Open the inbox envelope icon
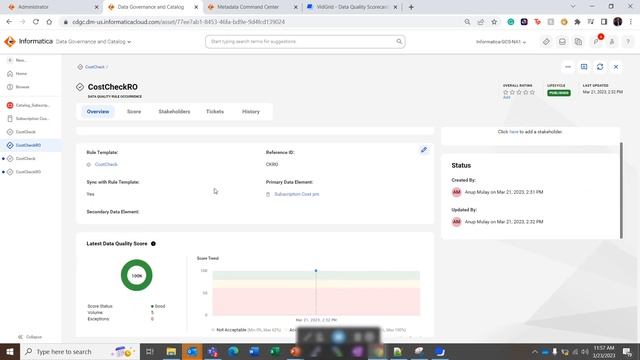The image size is (640, 360). tap(562, 42)
